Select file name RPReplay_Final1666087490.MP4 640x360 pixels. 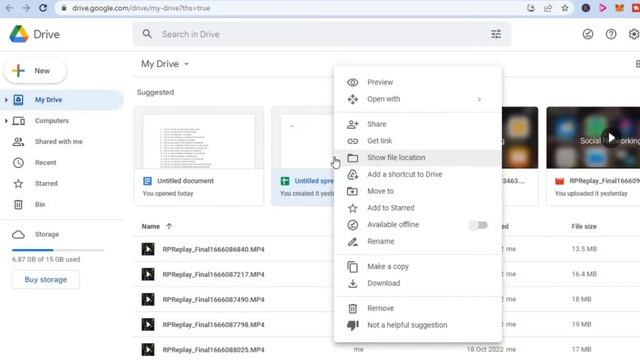[213, 300]
